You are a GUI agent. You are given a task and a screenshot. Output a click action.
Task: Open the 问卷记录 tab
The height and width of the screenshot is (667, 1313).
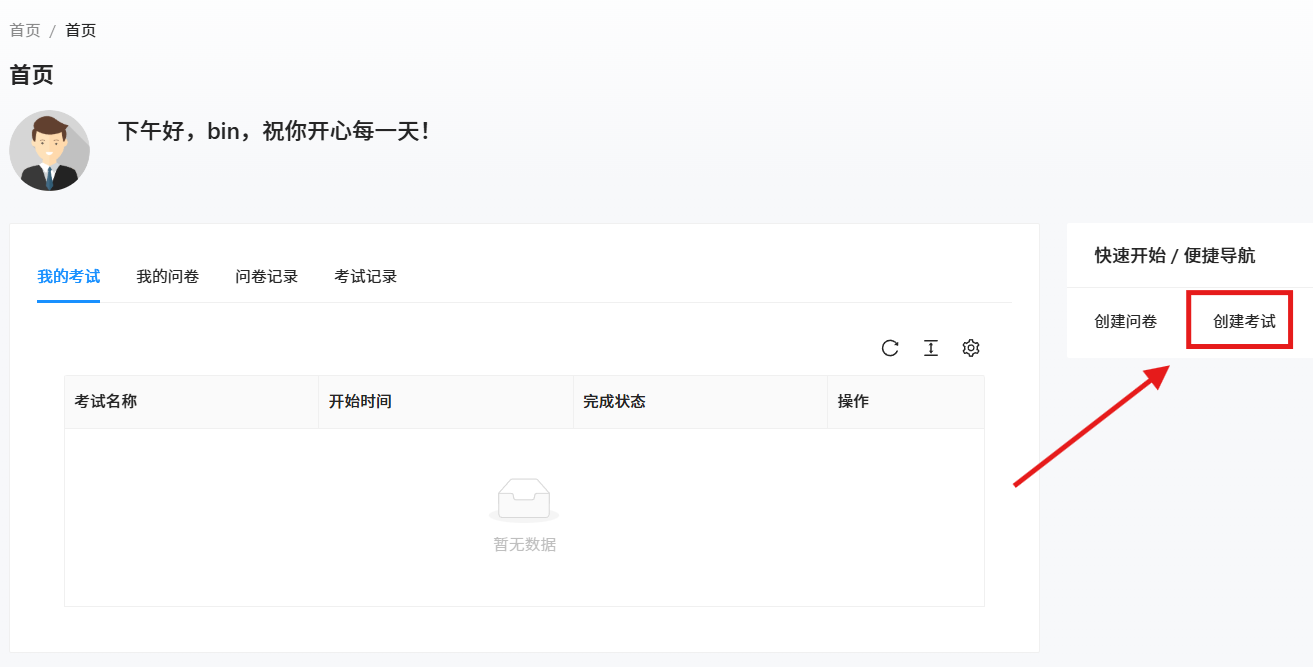pos(267,276)
